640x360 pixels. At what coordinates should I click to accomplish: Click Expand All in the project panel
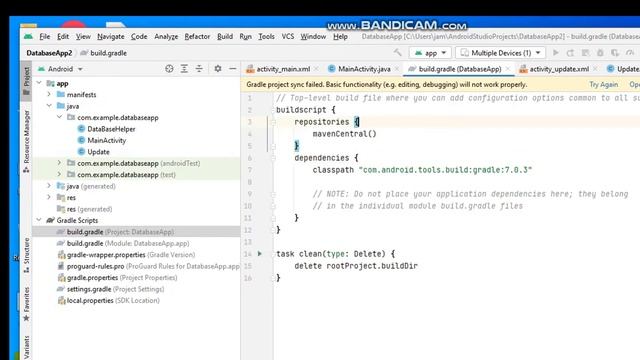pos(184,69)
